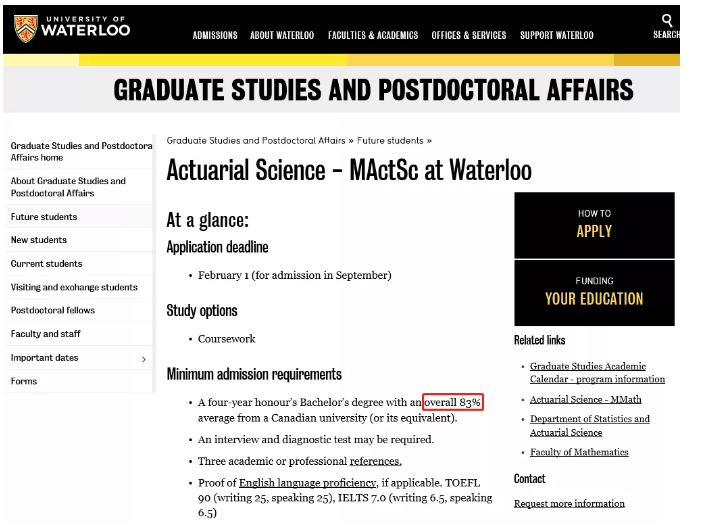Open Support Waterloo navigation item
This screenshot has width=705, height=531.
click(557, 35)
